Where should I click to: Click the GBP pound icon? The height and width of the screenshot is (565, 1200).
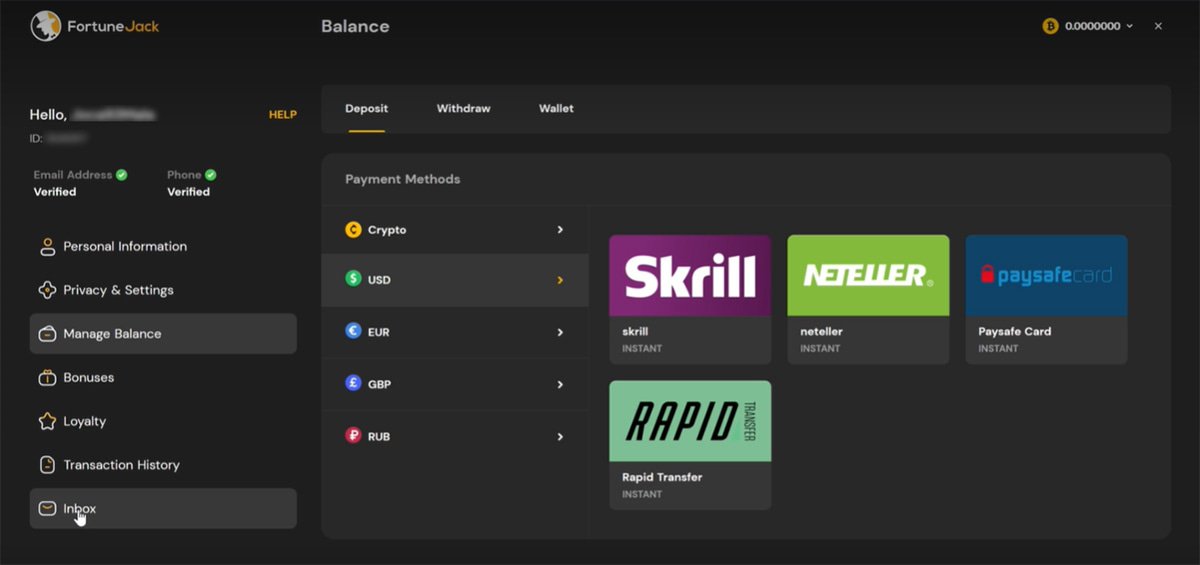coord(353,384)
